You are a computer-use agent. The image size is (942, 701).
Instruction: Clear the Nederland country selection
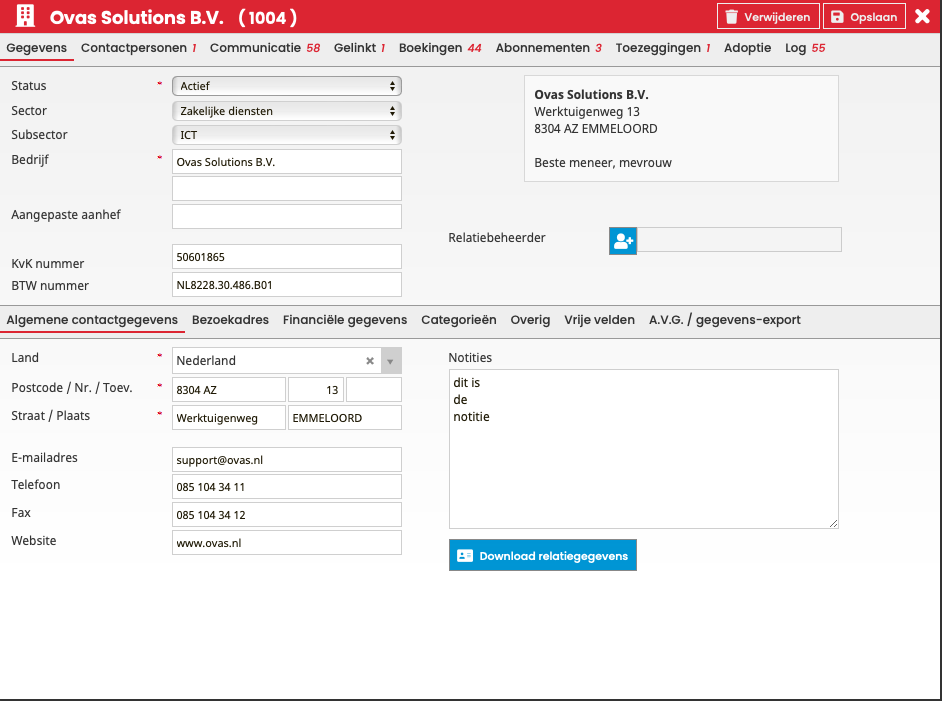369,361
